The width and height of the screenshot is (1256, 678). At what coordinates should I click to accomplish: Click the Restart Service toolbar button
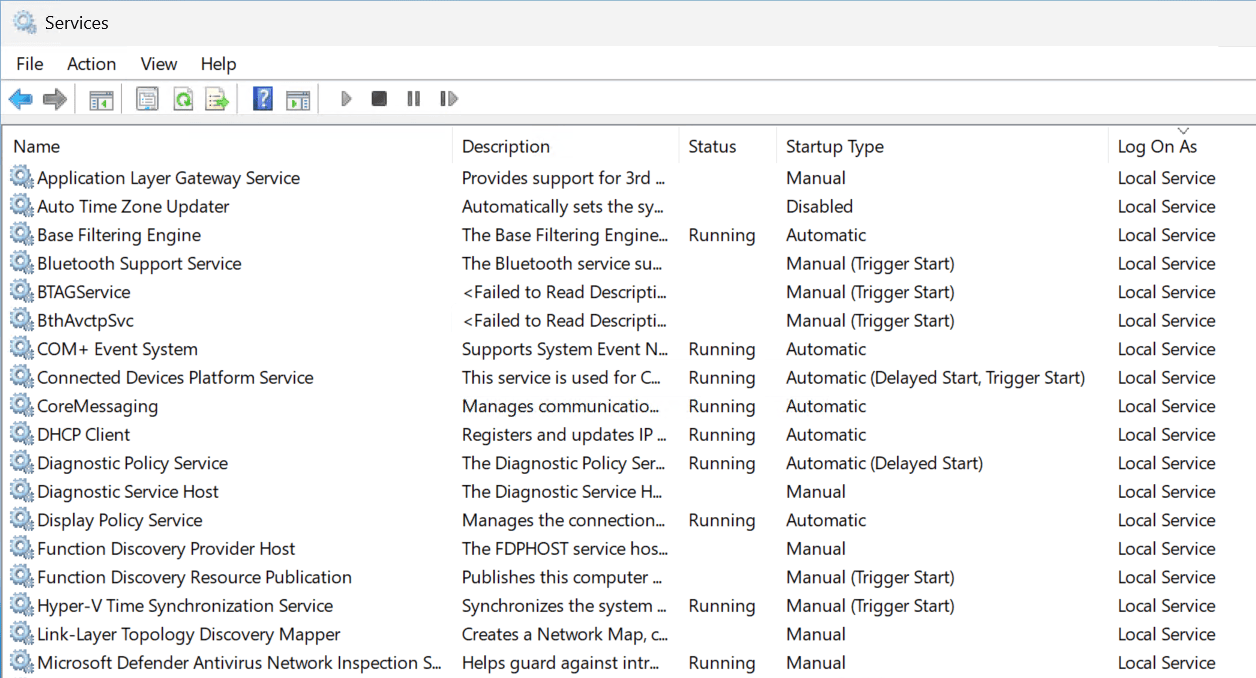tap(449, 99)
